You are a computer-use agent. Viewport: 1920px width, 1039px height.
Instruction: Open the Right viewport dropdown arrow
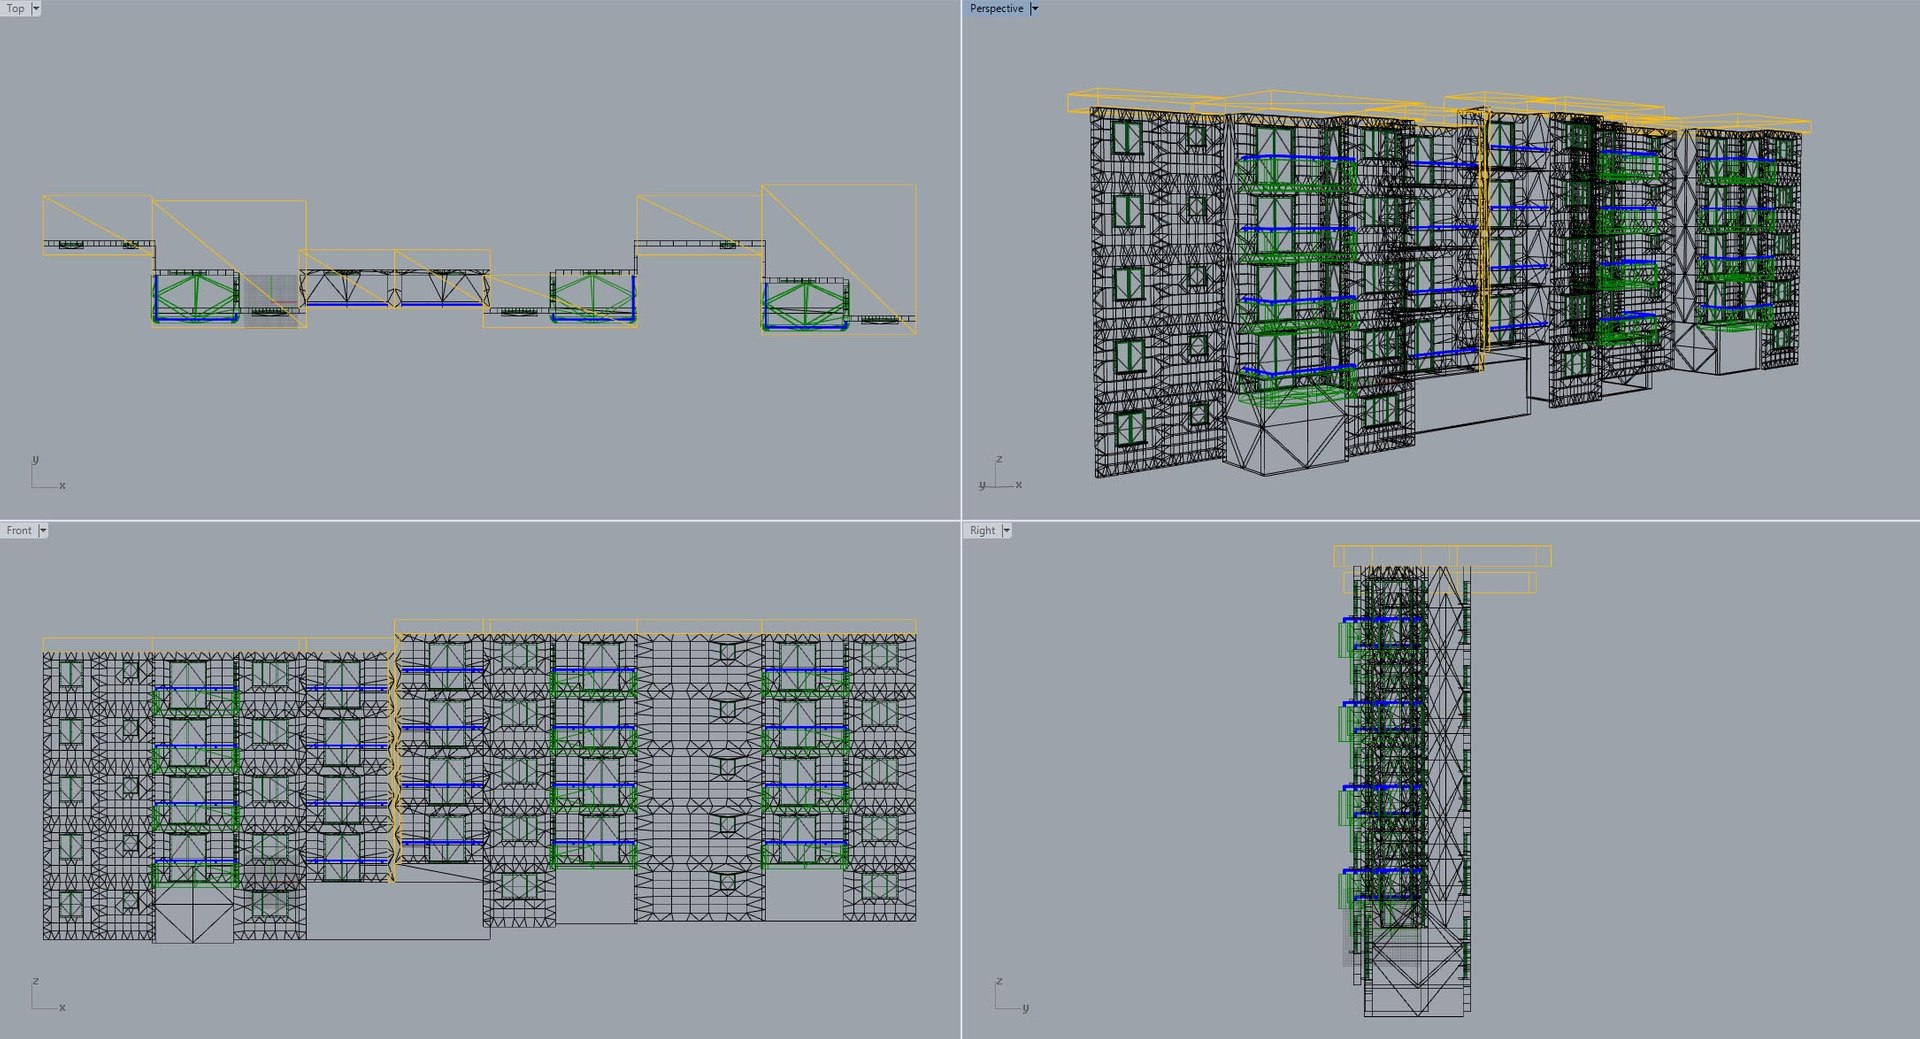coord(1006,530)
